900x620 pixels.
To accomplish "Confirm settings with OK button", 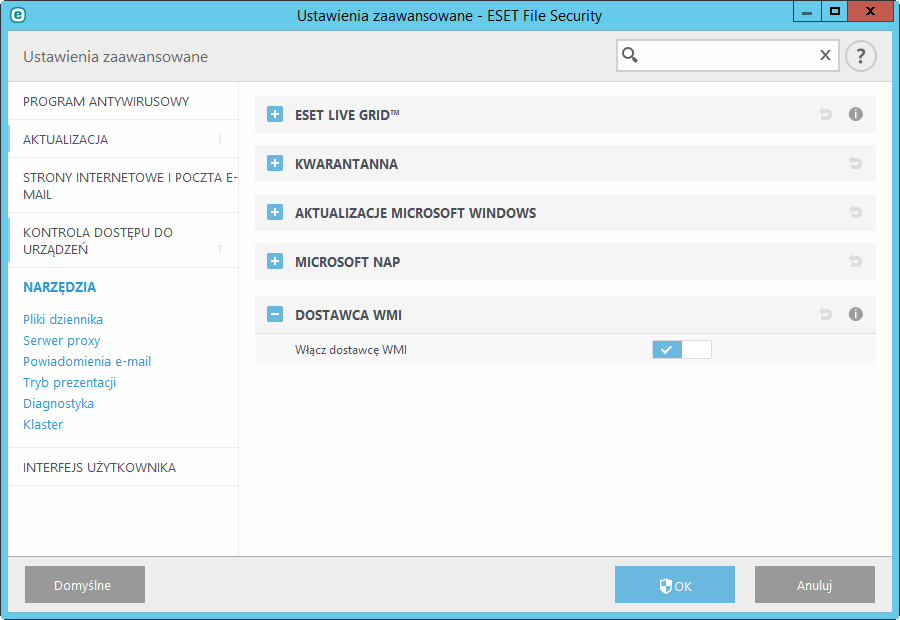I will (x=675, y=584).
